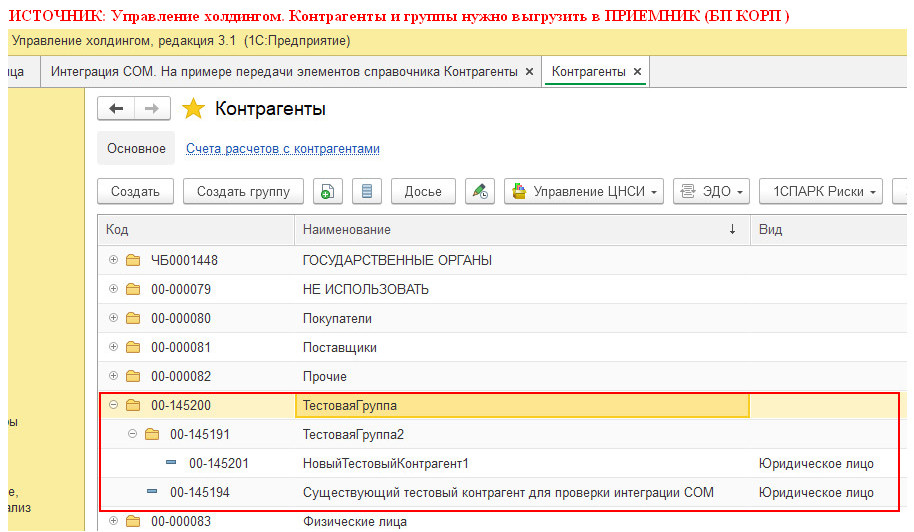Click folder icon of code 00-145200

click(133, 405)
